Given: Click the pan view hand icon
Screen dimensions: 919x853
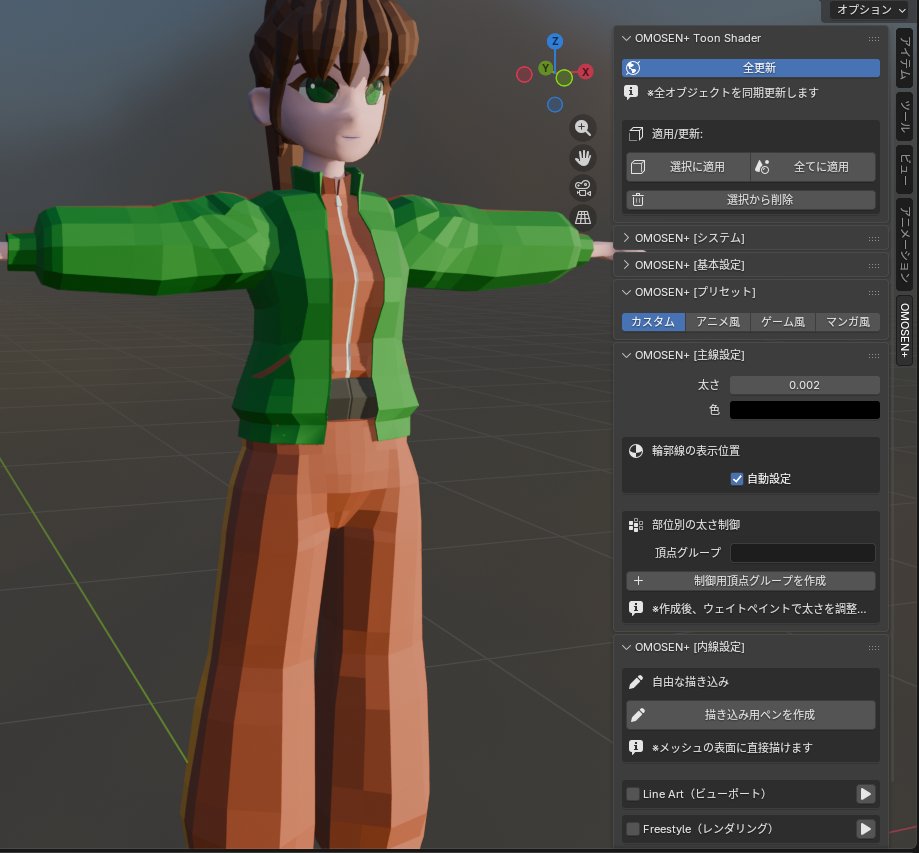Looking at the screenshot, I should pos(583,157).
